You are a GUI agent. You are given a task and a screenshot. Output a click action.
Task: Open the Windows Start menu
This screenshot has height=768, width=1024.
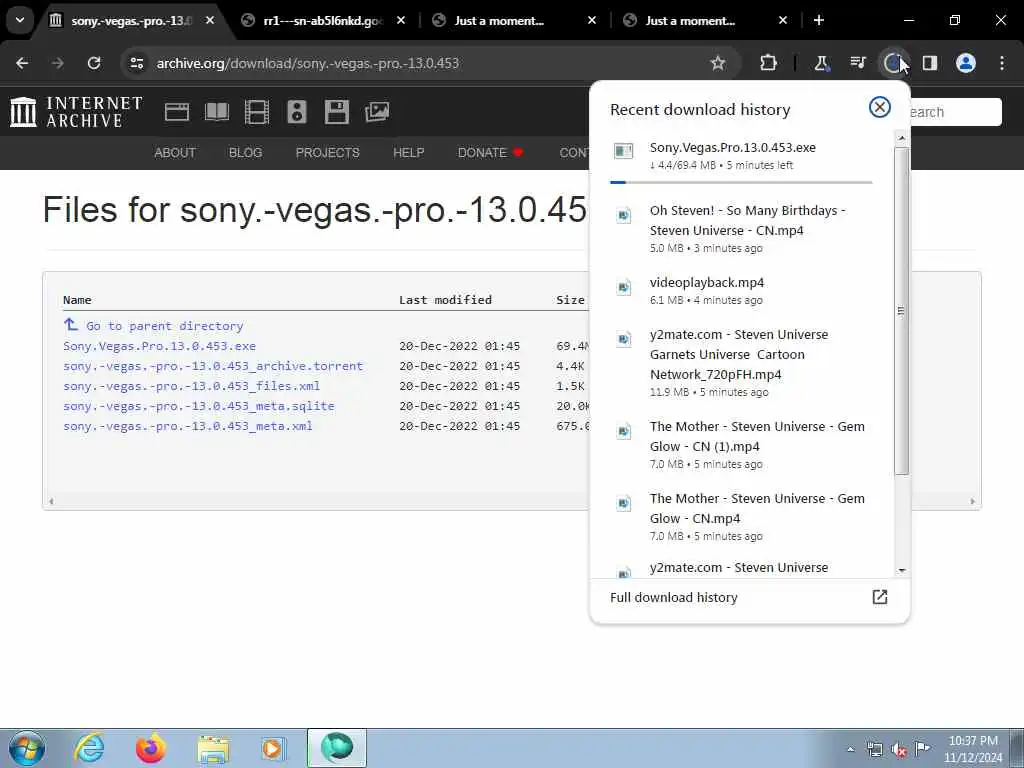(x=27, y=748)
